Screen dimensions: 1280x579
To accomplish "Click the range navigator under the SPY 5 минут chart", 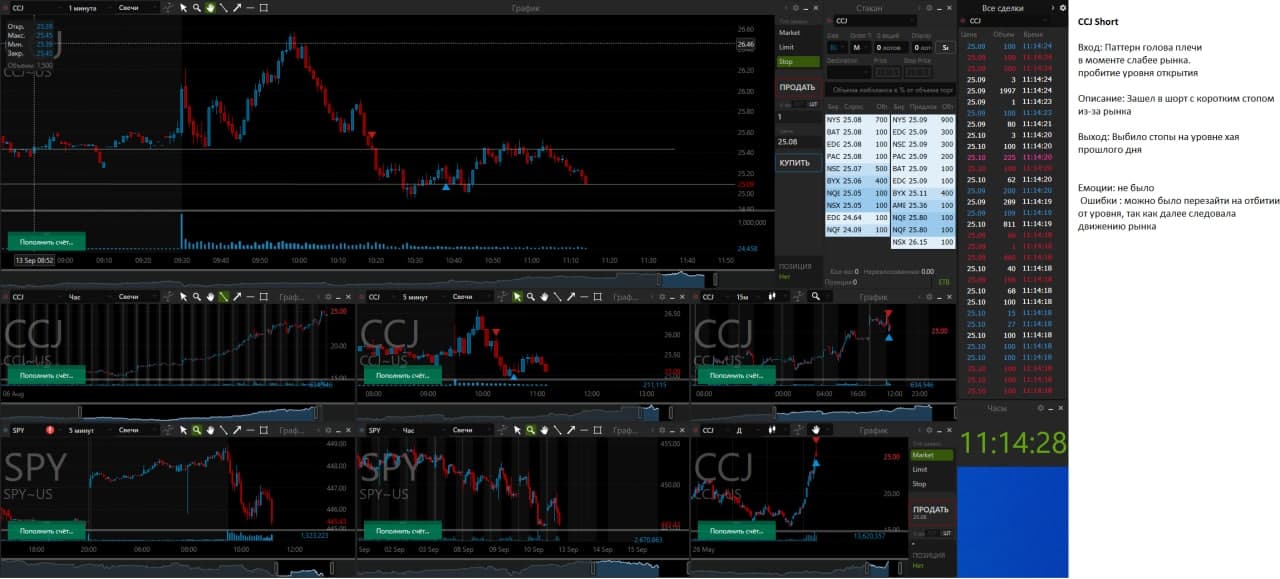I will pyautogui.click(x=178, y=568).
